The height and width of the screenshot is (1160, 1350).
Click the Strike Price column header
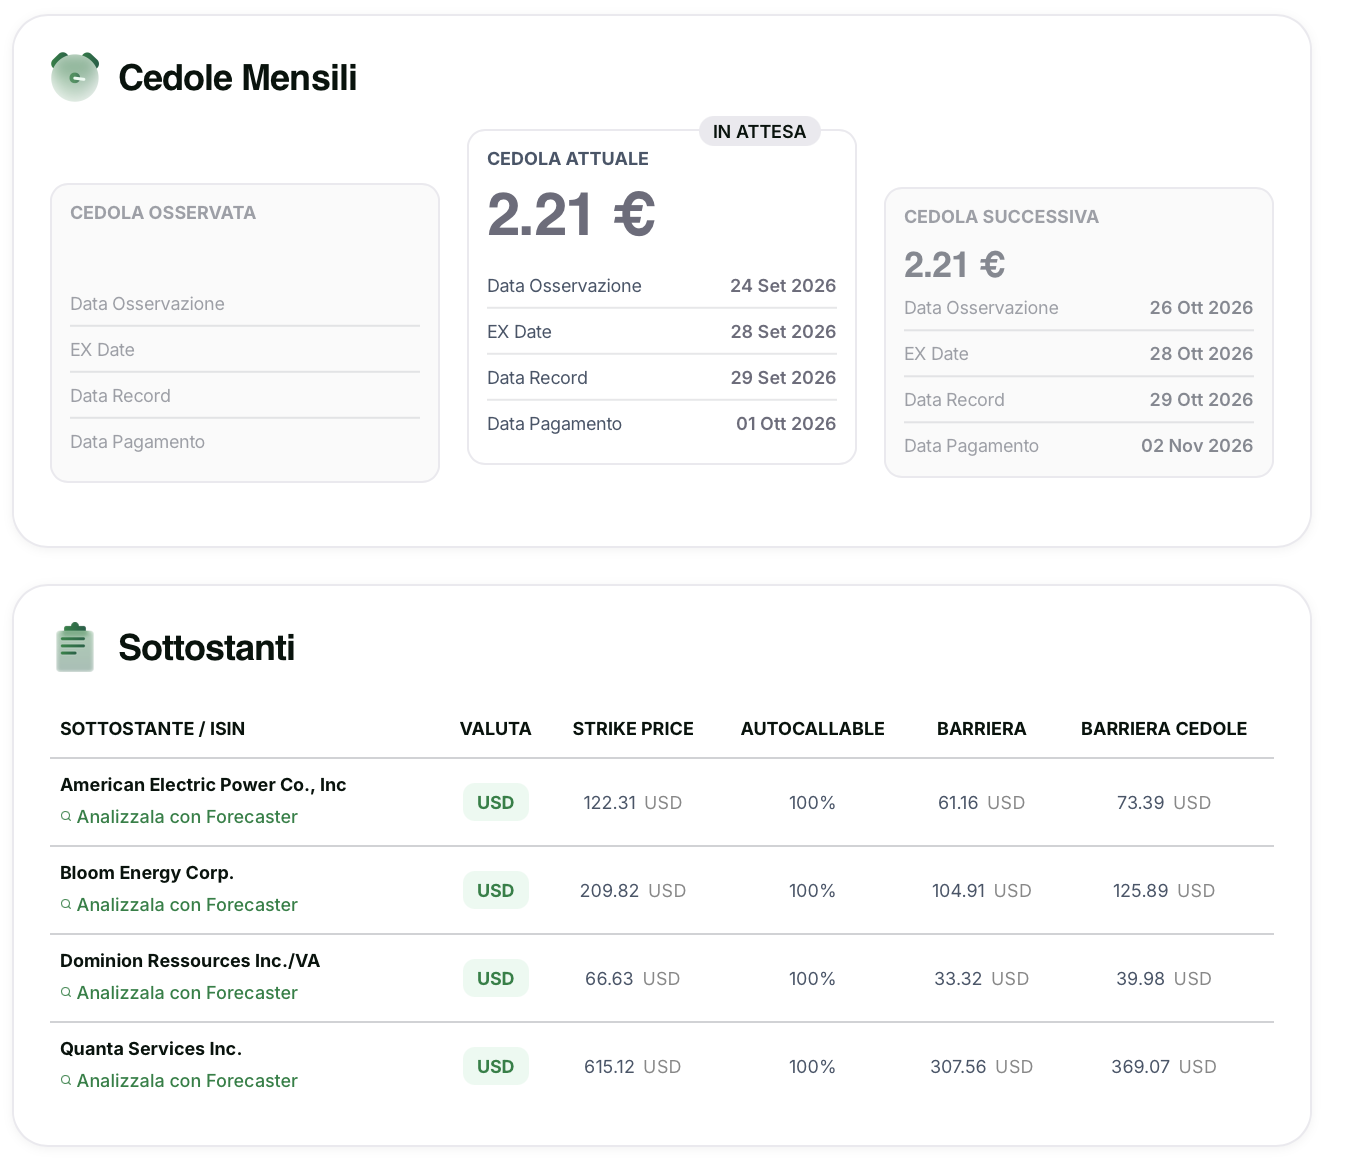pyautogui.click(x=633, y=729)
